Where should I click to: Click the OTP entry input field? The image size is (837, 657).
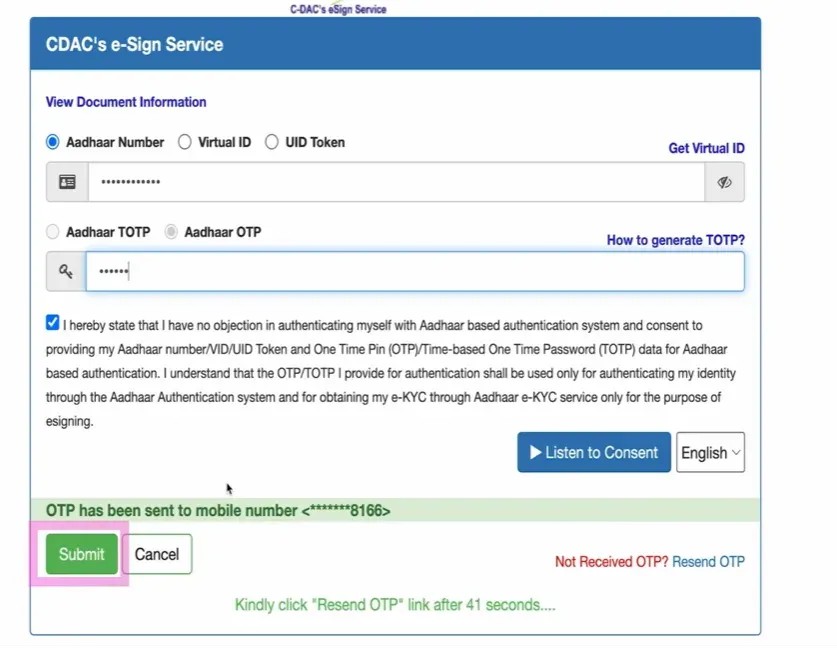(415, 272)
